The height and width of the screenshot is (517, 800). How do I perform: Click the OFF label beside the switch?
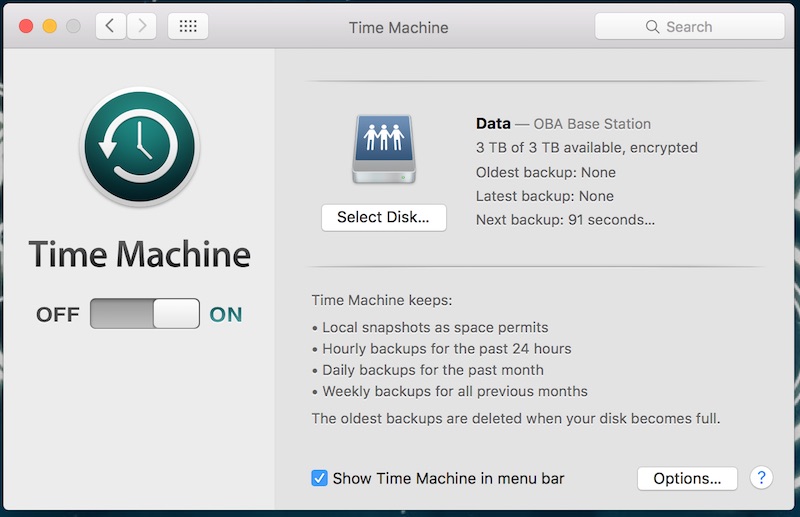click(58, 315)
